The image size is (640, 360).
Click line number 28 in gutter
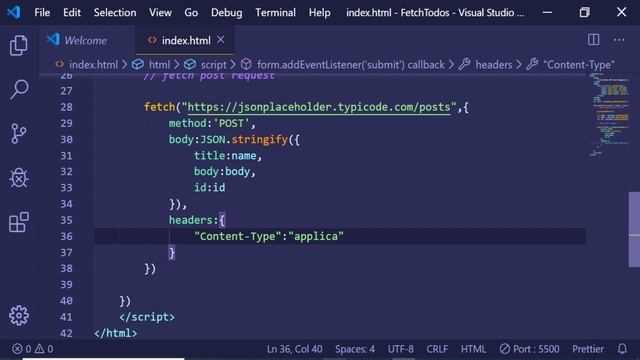pos(66,107)
